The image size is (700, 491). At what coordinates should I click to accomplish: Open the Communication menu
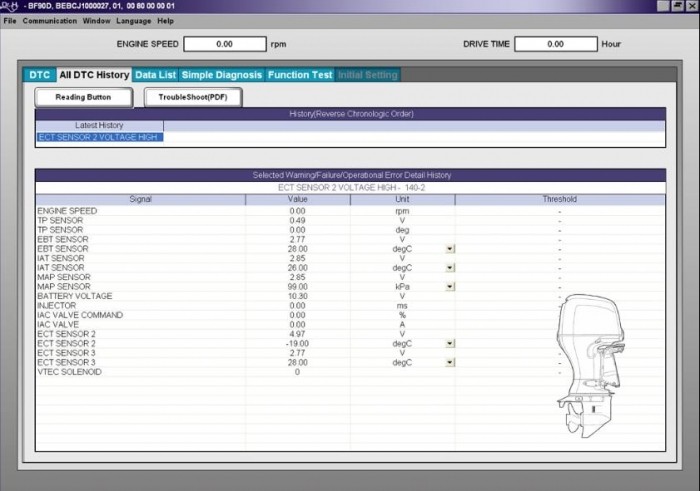[50, 20]
